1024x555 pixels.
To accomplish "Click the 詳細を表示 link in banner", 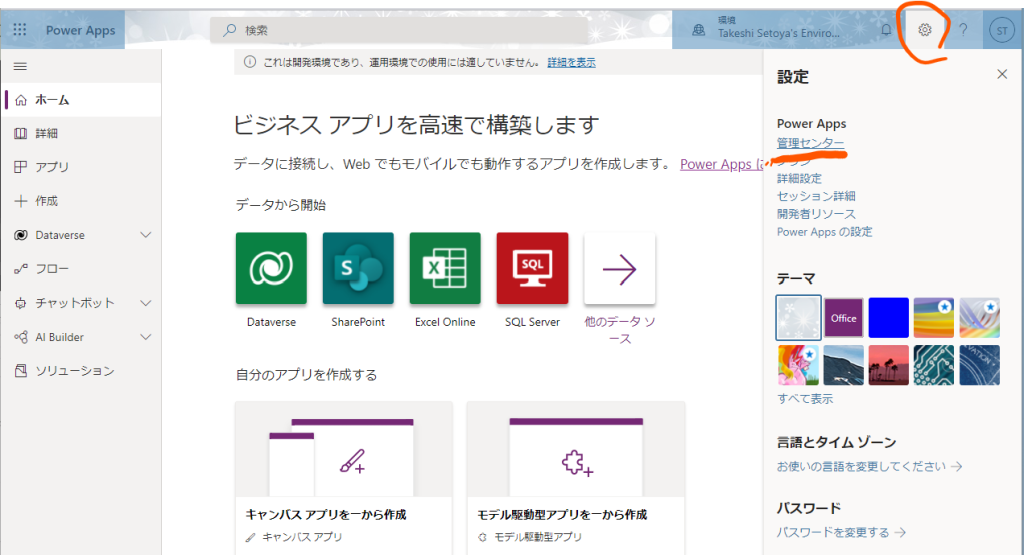I will [571, 62].
